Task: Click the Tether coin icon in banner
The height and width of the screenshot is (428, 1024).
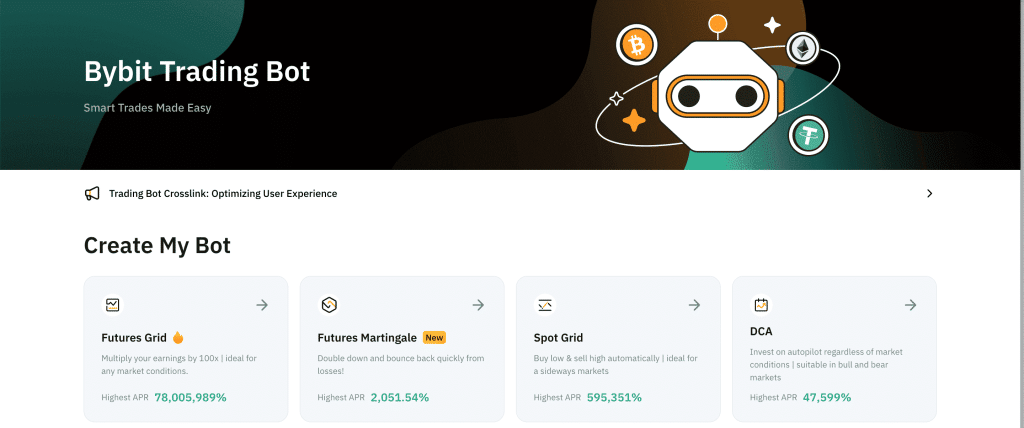Action: [808, 134]
